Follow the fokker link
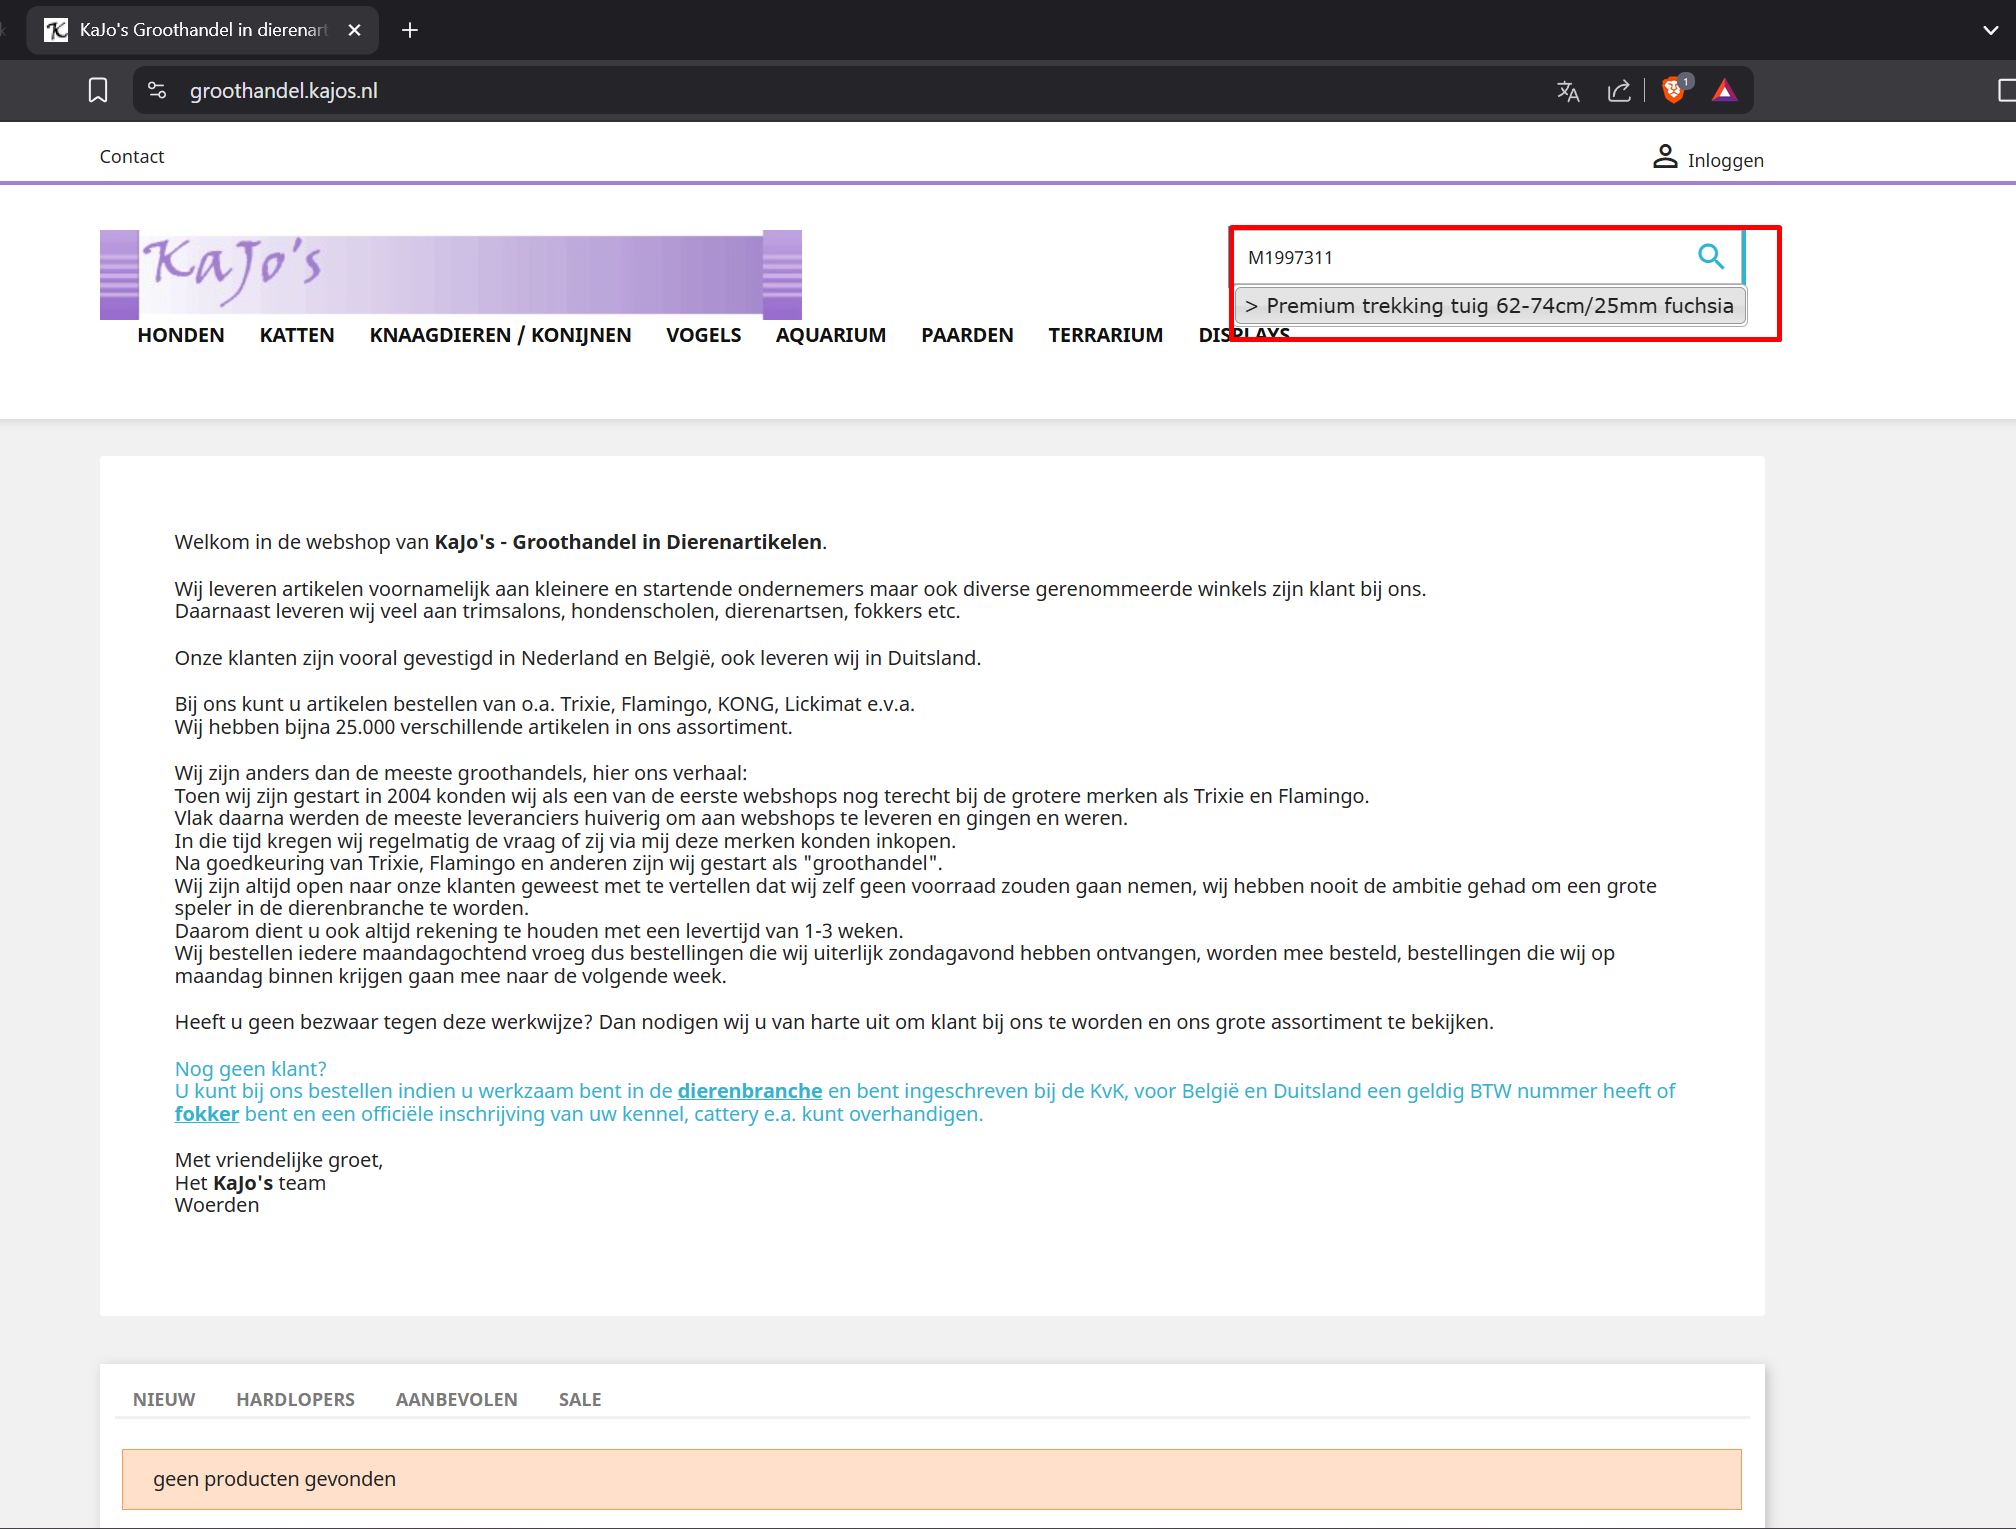Screen dimensions: 2016x1529 [x=207, y=1114]
